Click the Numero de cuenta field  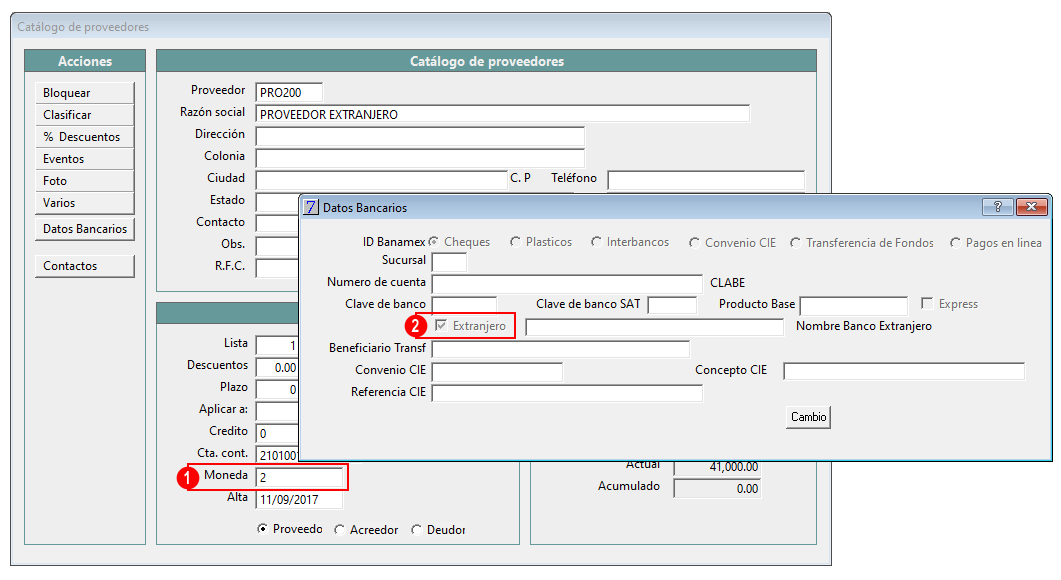(x=567, y=284)
